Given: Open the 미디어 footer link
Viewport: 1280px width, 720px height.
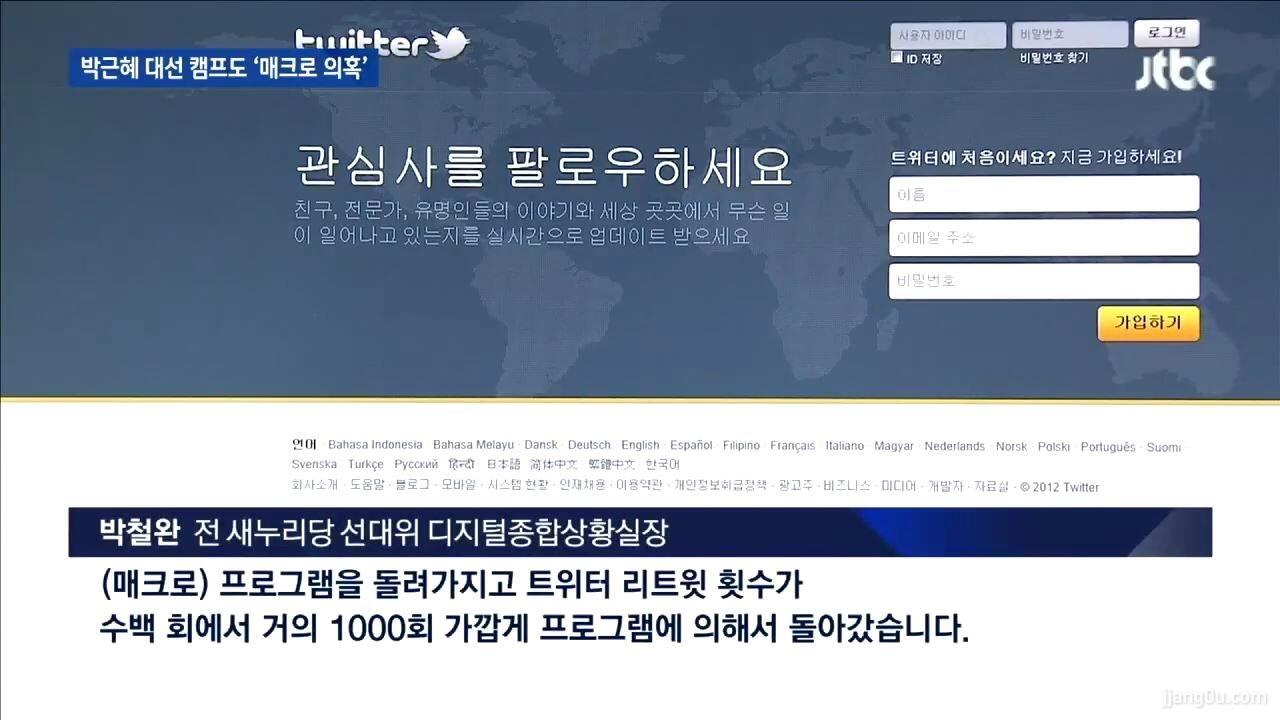Looking at the screenshot, I should pyautogui.click(x=898, y=486).
